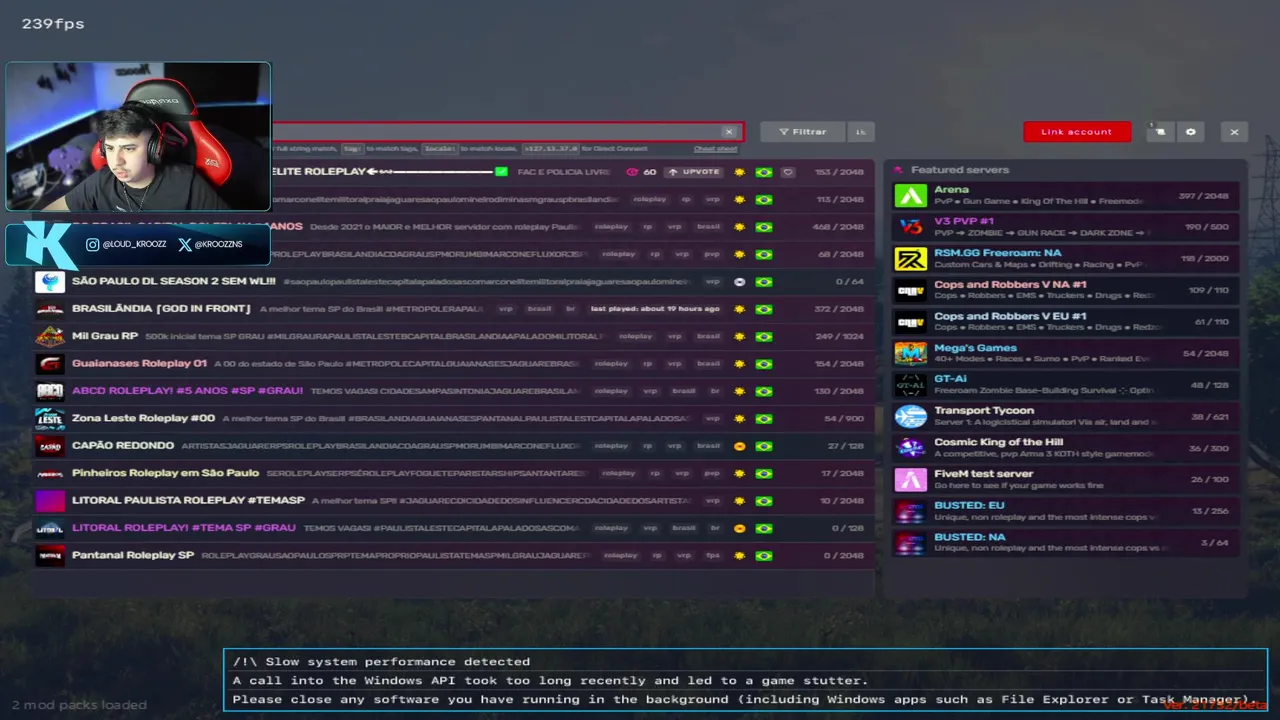The height and width of the screenshot is (720, 1280).
Task: Click the Arena player count 397 / 2048
Action: (1203, 196)
